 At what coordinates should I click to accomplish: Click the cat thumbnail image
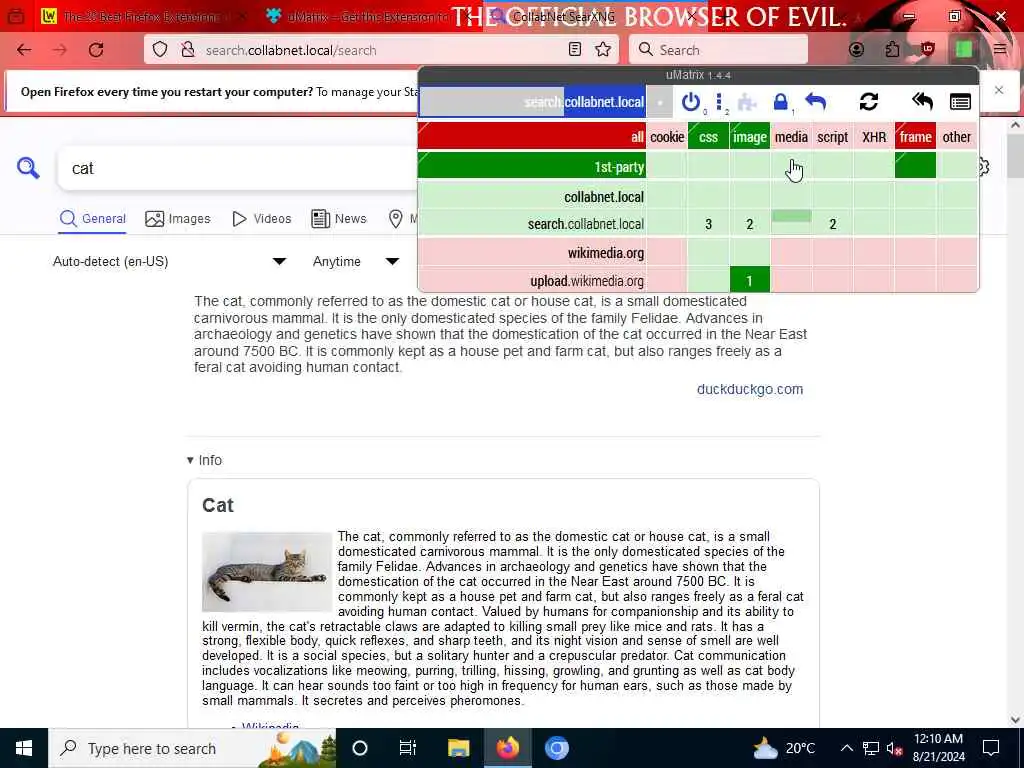pos(267,571)
